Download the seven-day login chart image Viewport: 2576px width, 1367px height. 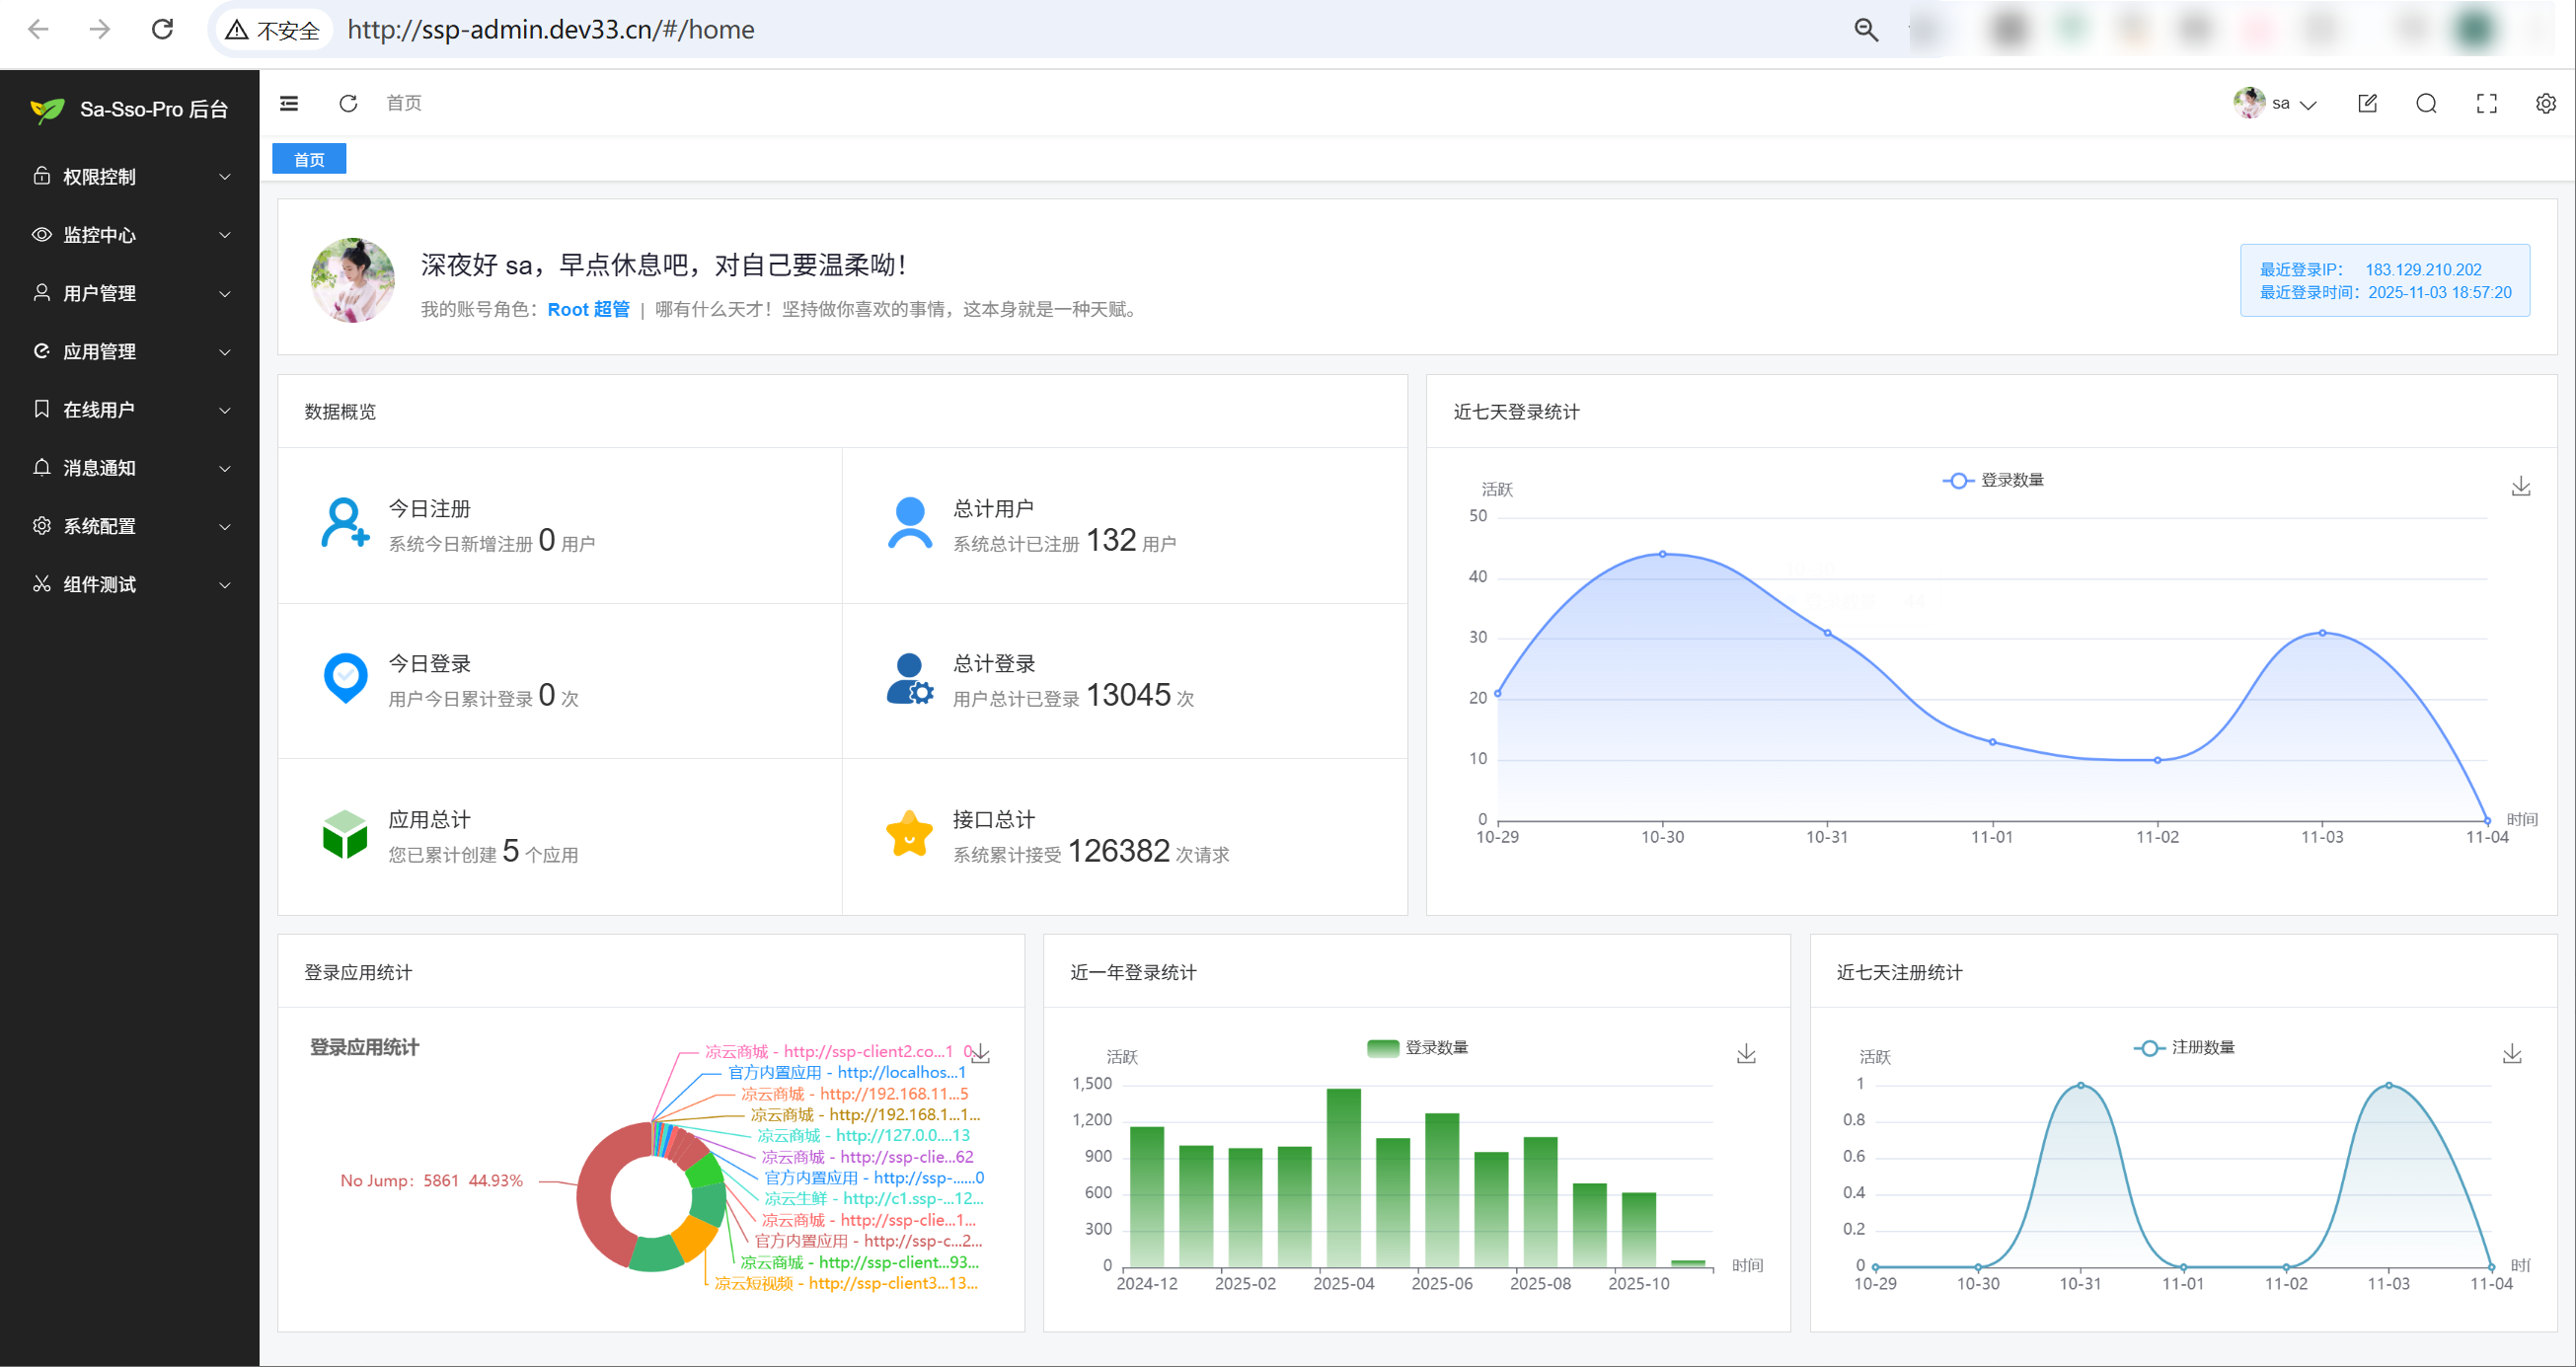2520,486
